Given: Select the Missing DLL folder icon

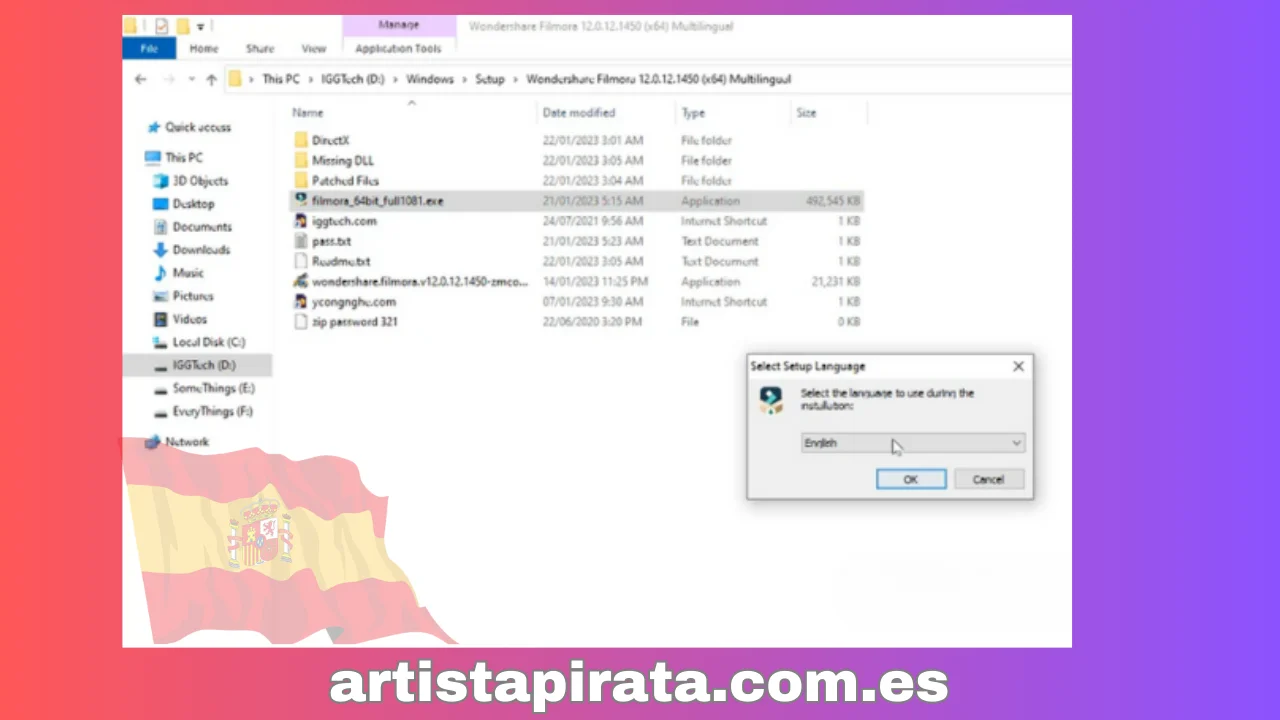Looking at the screenshot, I should click(301, 161).
